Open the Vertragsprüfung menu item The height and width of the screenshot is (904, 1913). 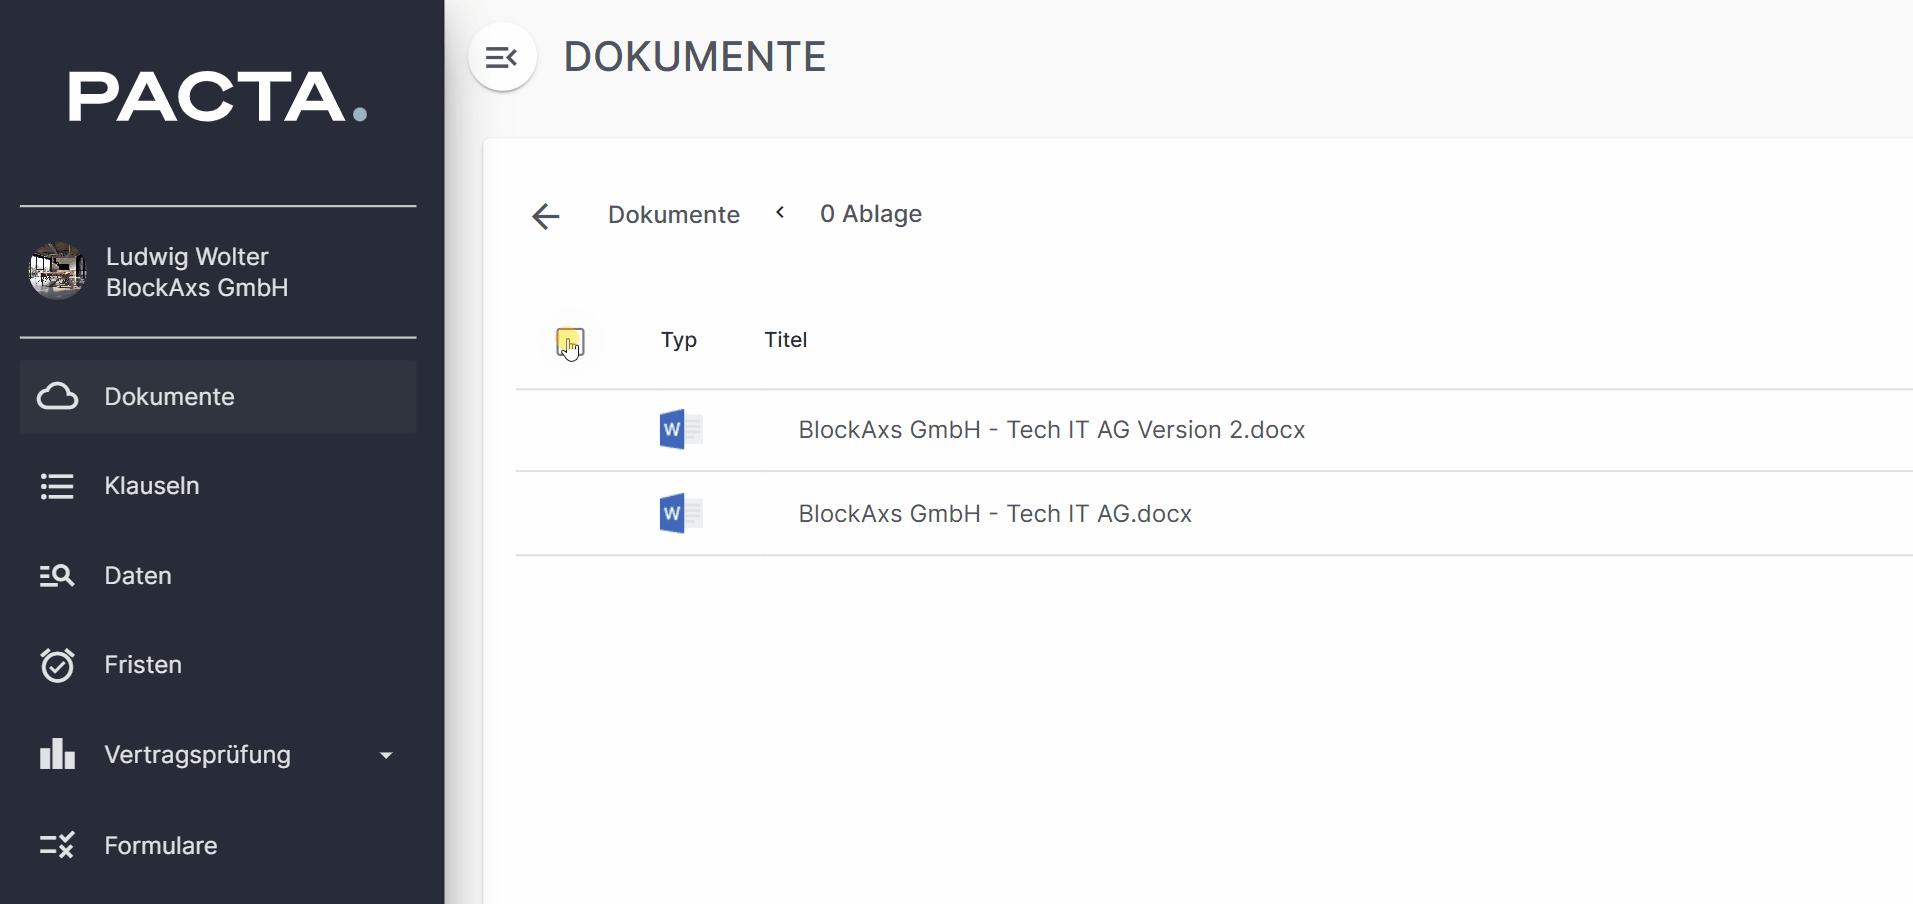coord(218,755)
